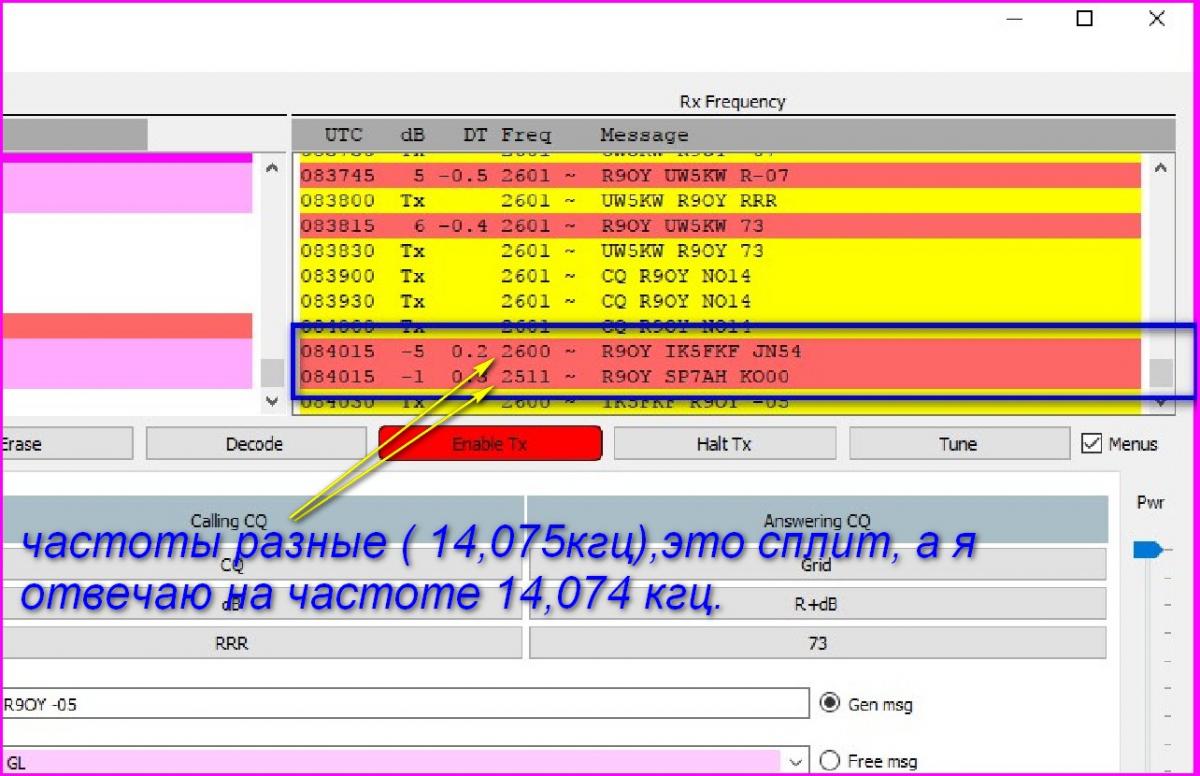Click the RRR message button
1200x776 pixels.
coord(230,644)
